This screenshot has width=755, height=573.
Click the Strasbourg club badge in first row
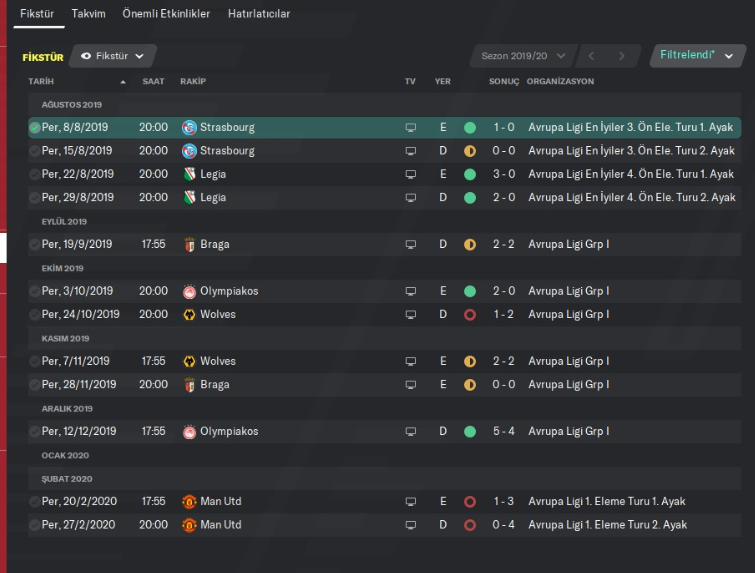click(x=189, y=128)
